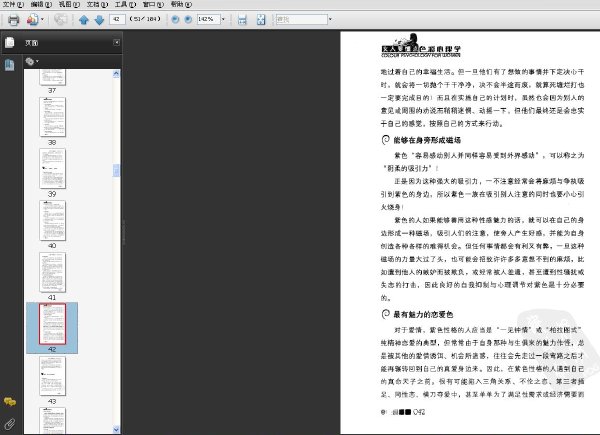The image size is (600, 435).
Task: Open the 文档 (Document) menu
Action: point(97,4)
